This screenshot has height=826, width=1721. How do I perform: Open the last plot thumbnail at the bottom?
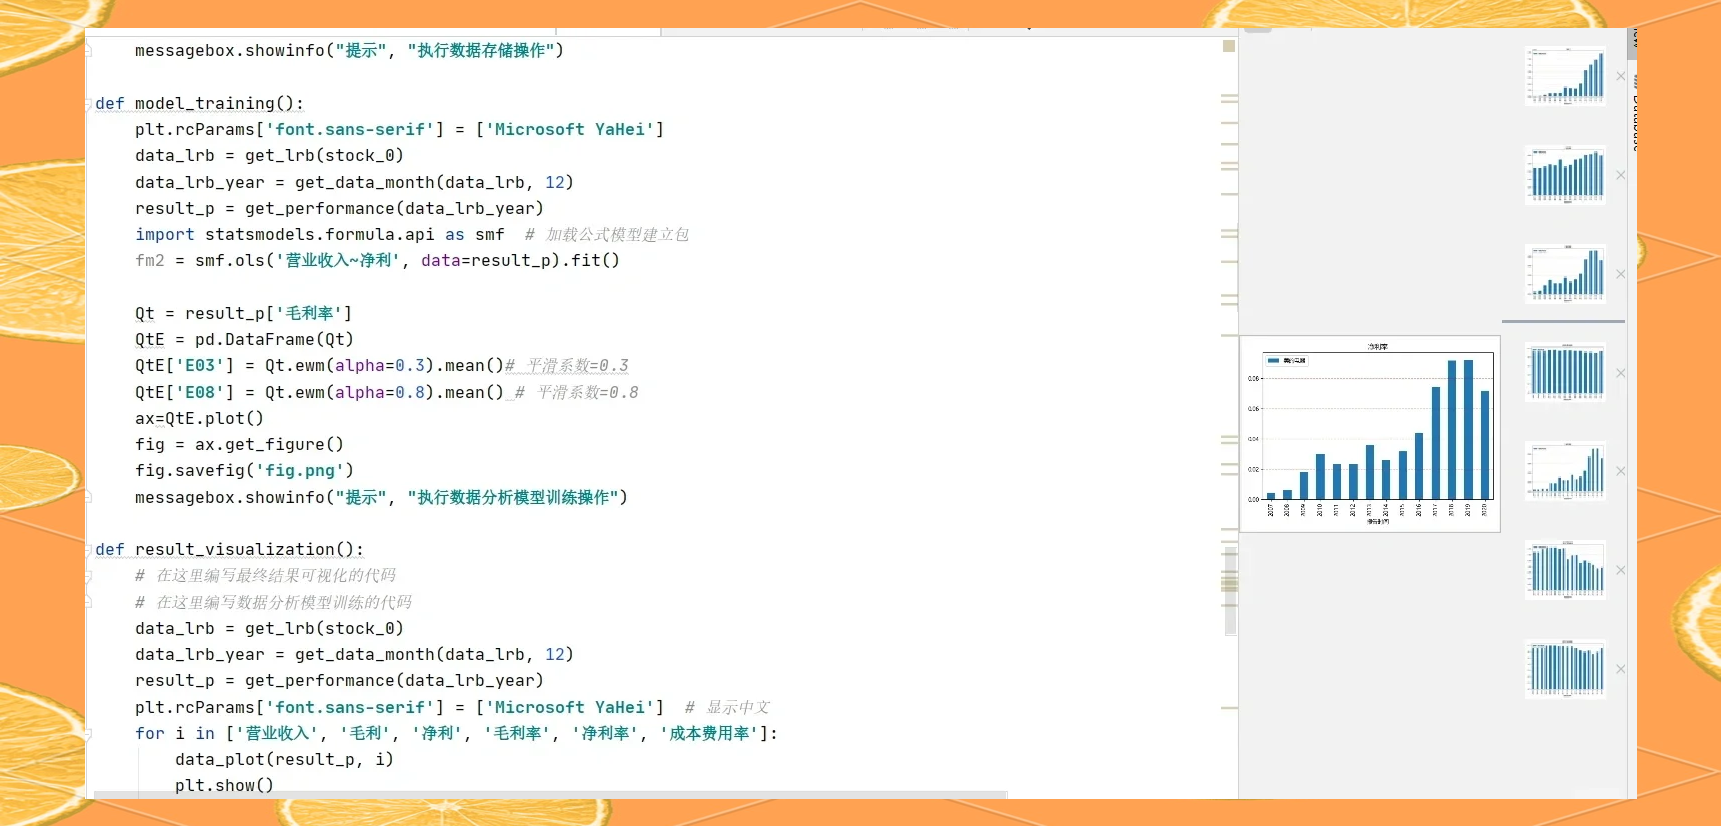pos(1566,669)
